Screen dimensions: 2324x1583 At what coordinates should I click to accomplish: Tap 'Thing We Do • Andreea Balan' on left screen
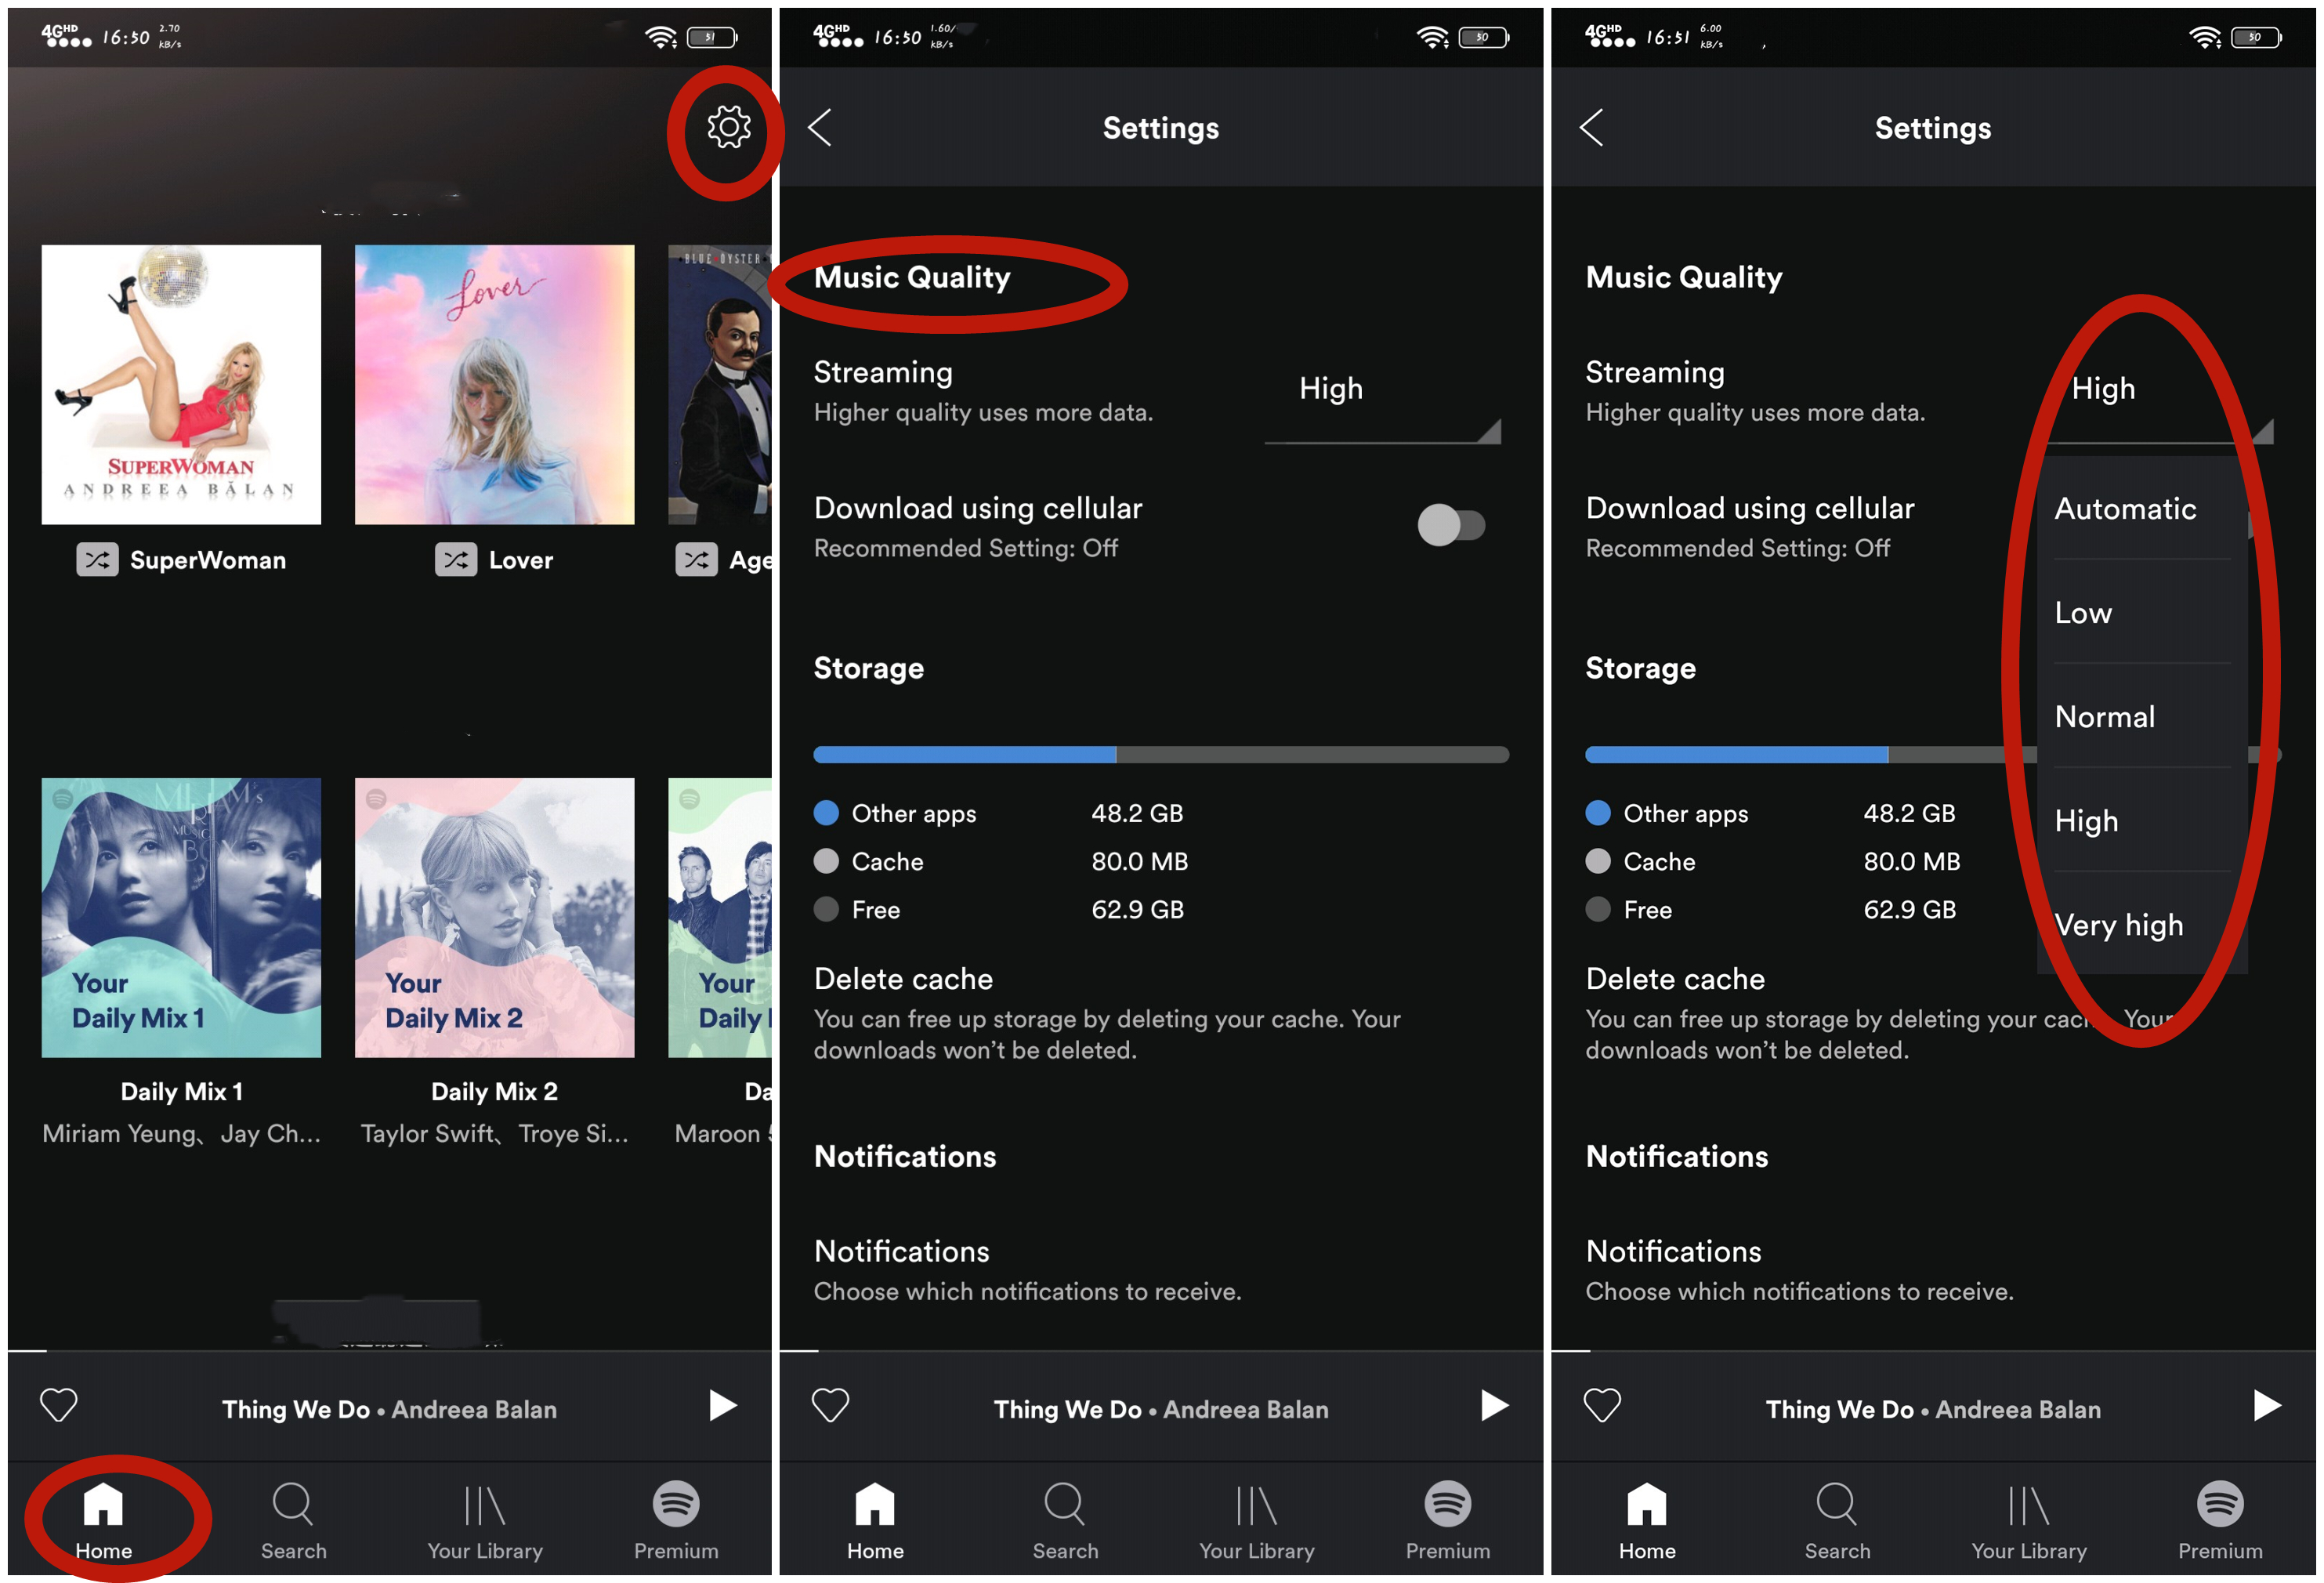coord(389,1409)
